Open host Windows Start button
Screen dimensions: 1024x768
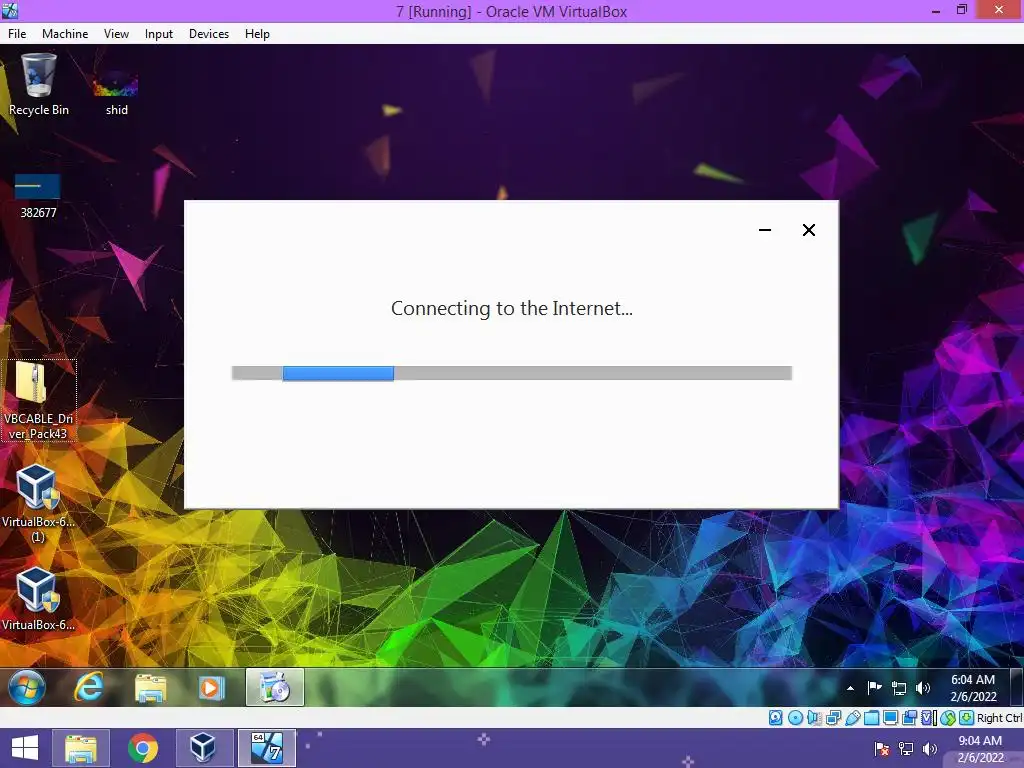coord(25,748)
